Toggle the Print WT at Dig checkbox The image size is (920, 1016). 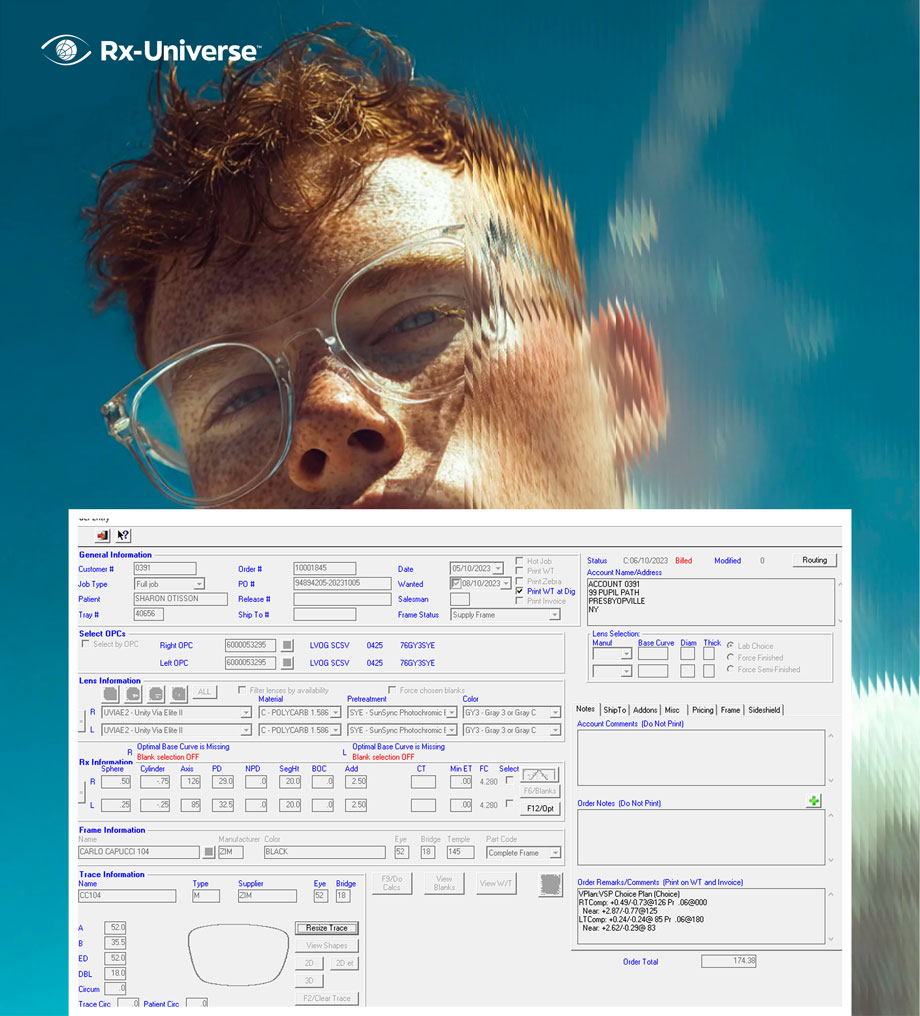pos(519,591)
